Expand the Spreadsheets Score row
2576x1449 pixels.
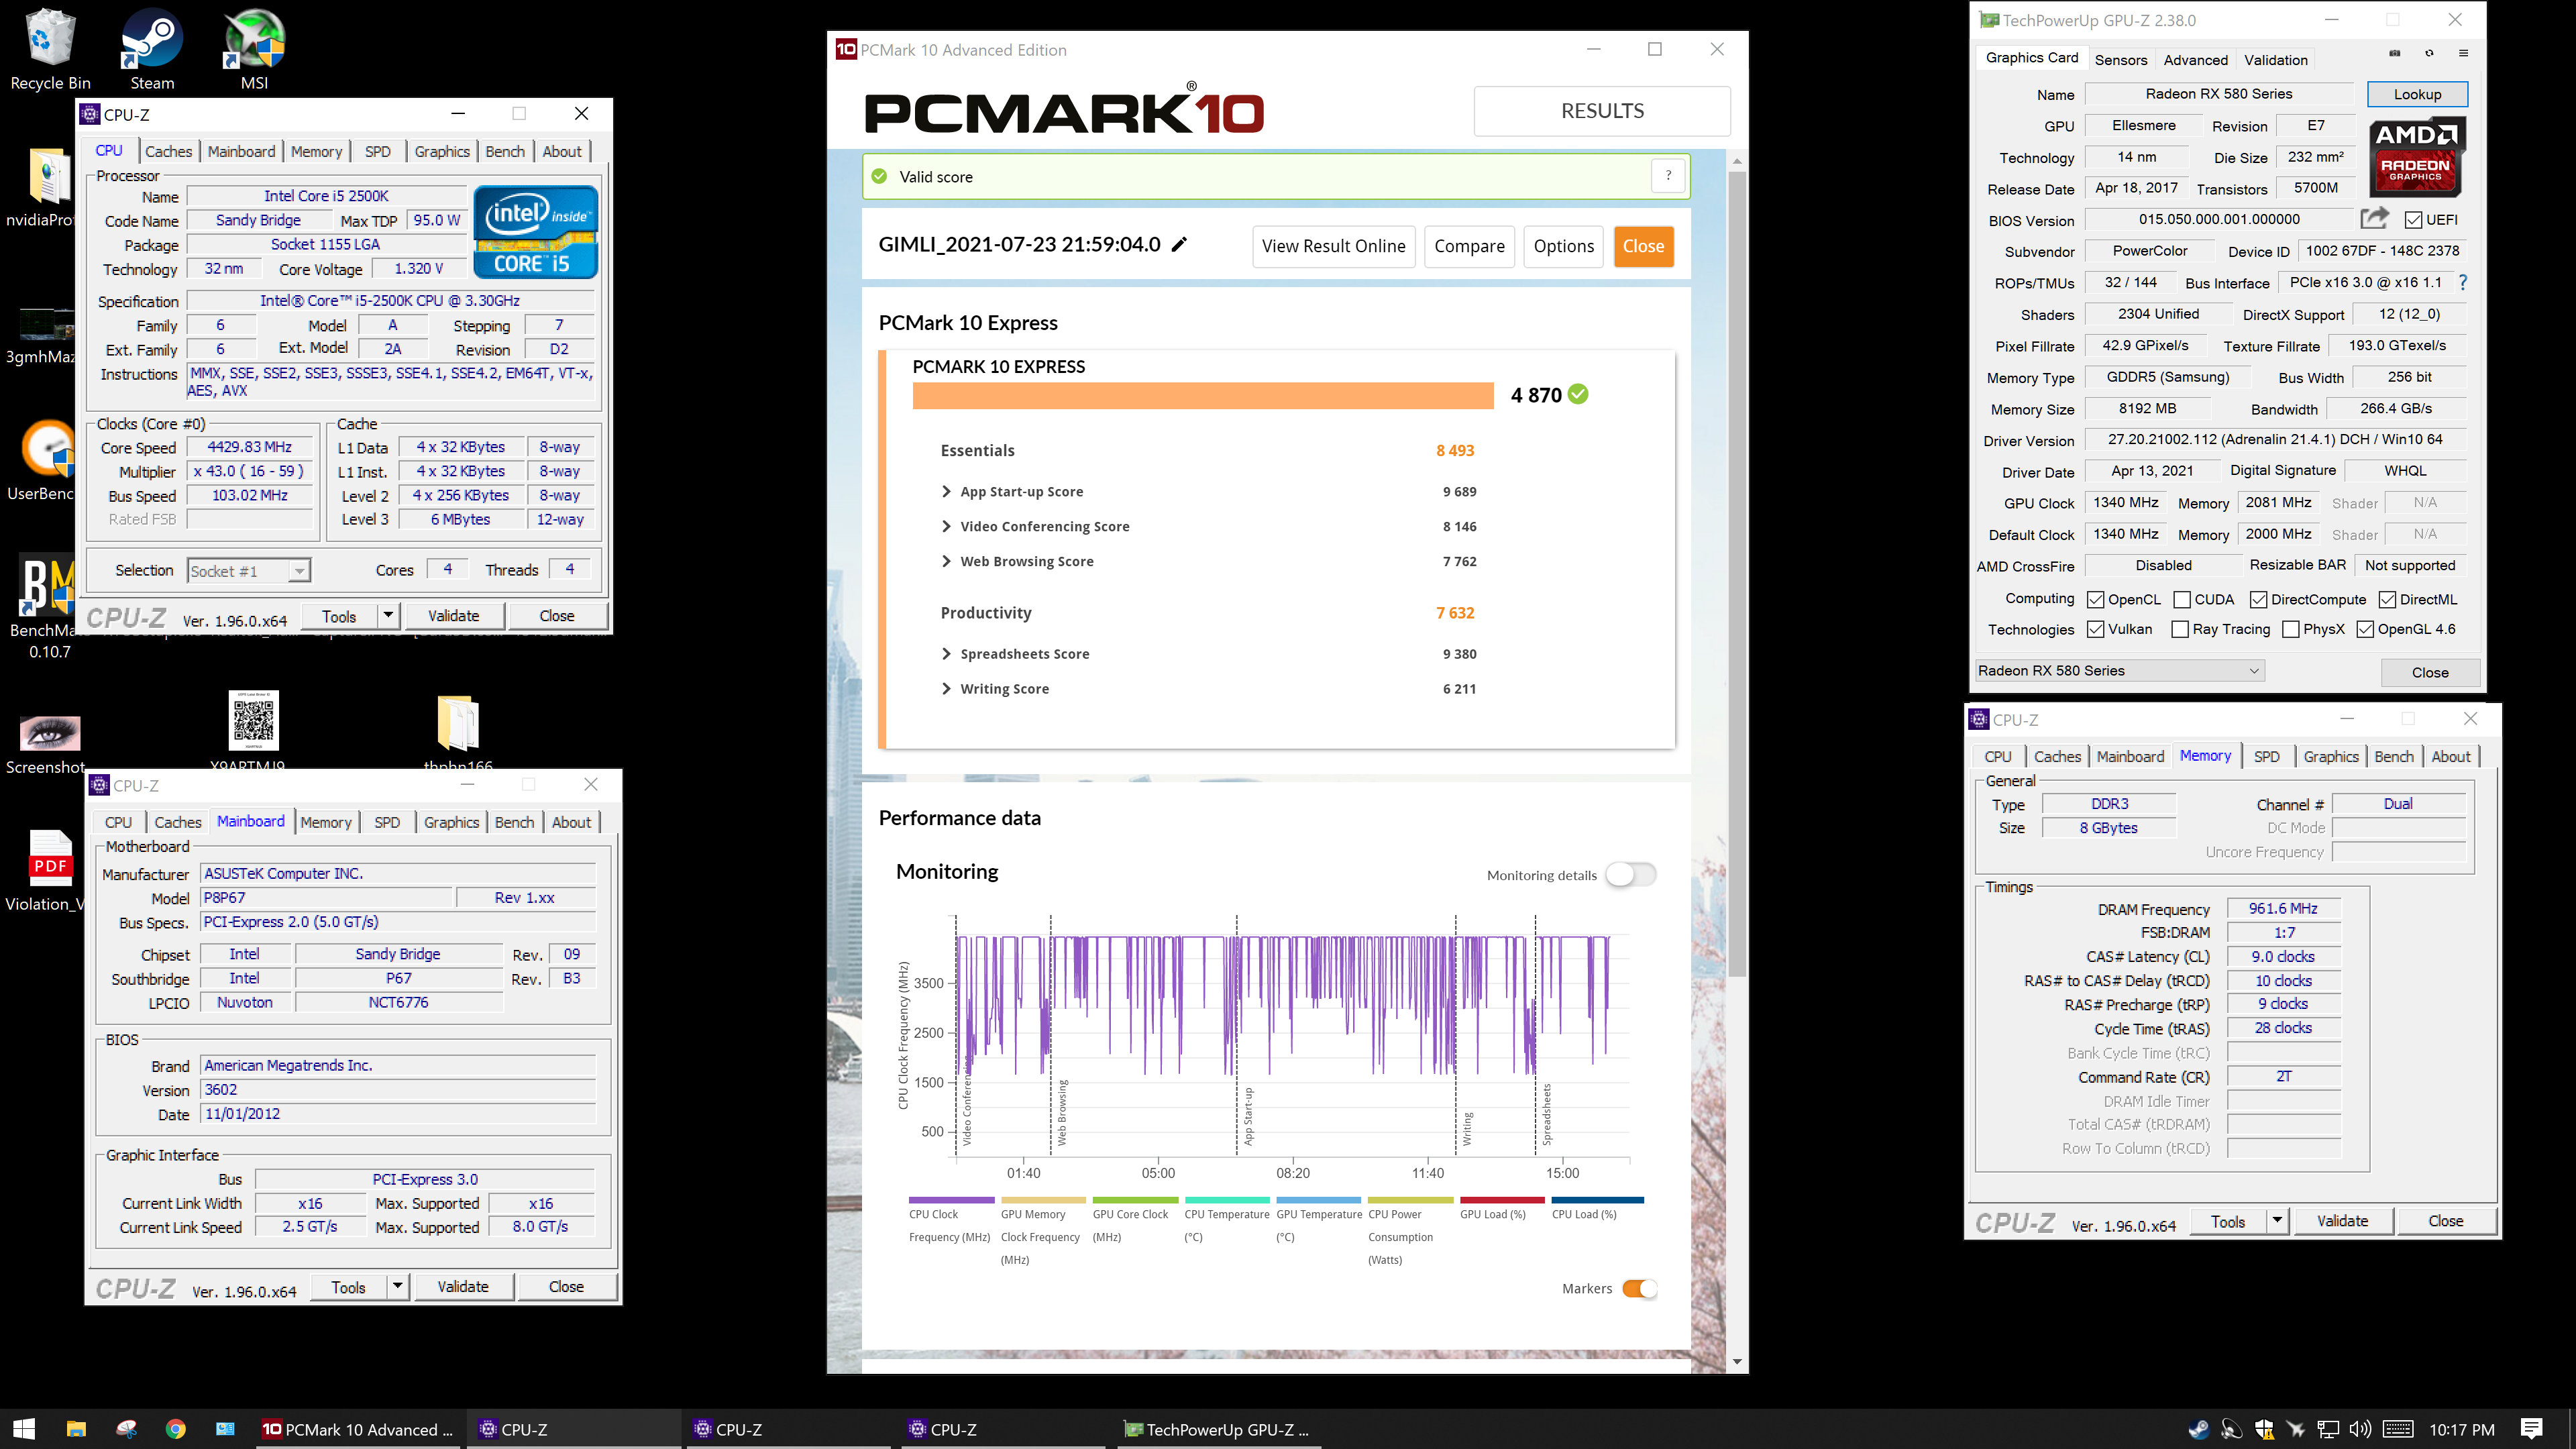point(946,653)
